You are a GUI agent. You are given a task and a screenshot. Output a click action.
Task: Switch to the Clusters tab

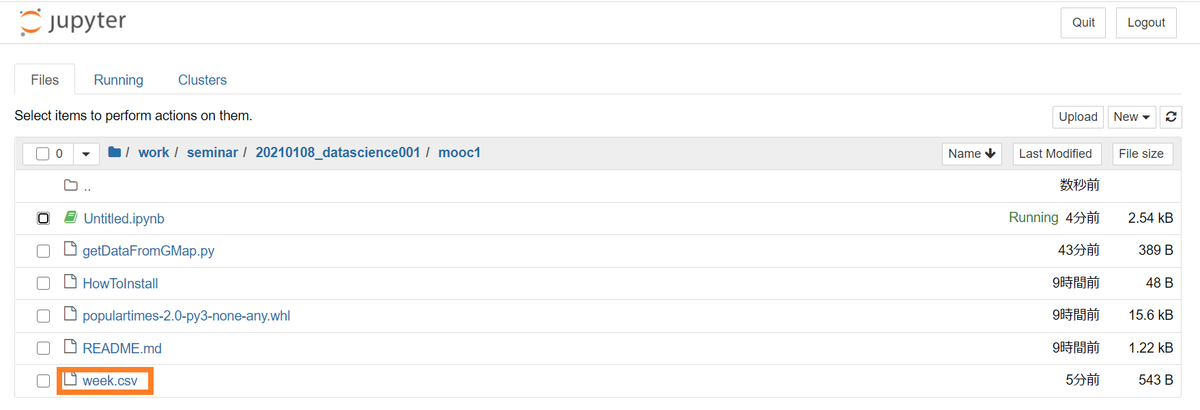point(202,80)
